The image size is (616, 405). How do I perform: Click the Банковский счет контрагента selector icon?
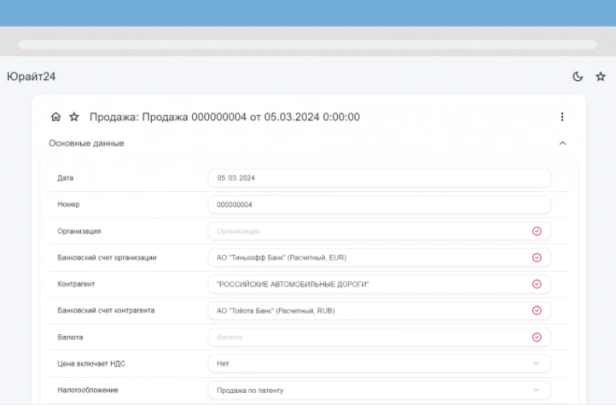536,311
